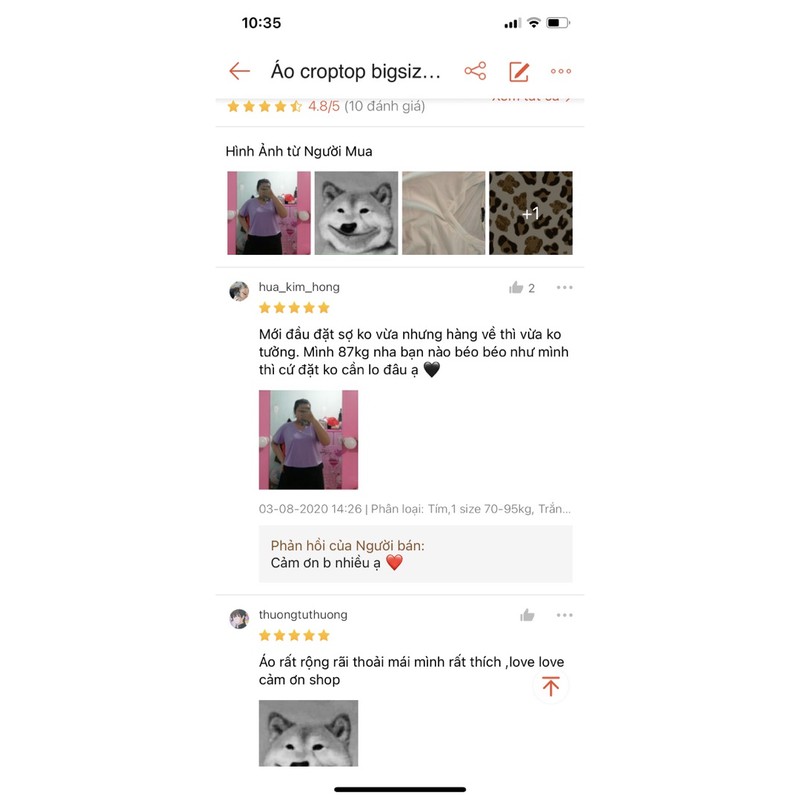Viewport: 800px width, 800px height.
Task: Open more options on hua_kim_hong's review
Action: (564, 288)
